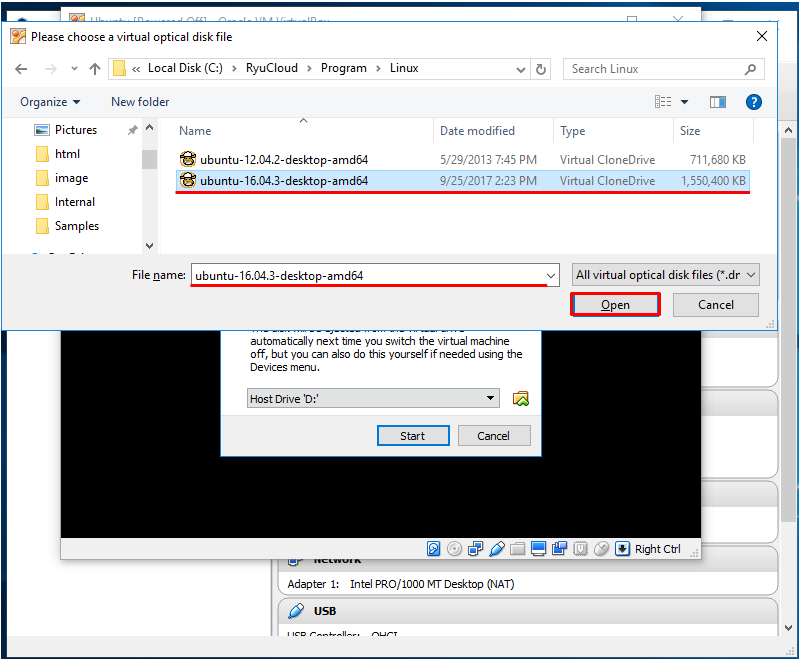Open the view options dropdown arrow
Image resolution: width=799 pixels, height=659 pixels.
[x=684, y=102]
